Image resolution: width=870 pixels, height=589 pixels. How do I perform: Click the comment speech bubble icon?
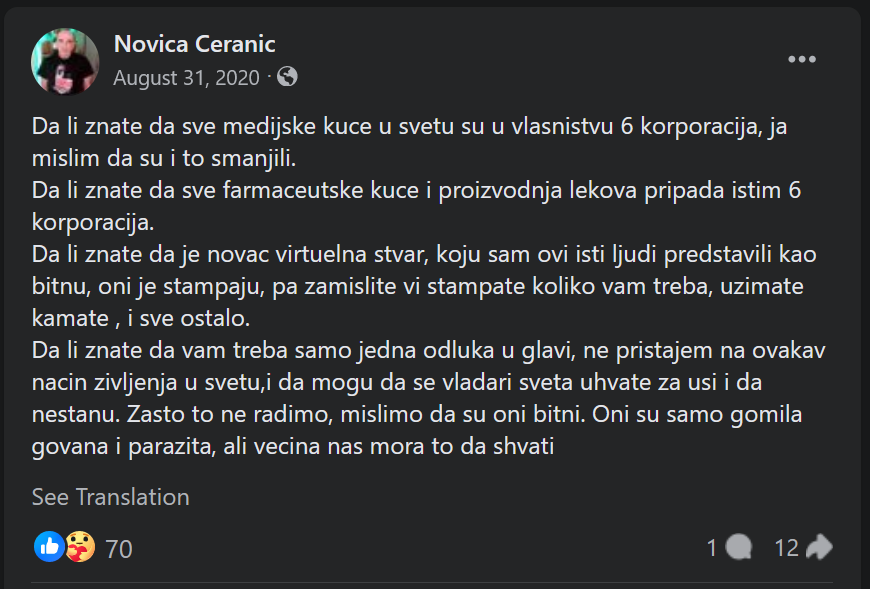click(738, 547)
